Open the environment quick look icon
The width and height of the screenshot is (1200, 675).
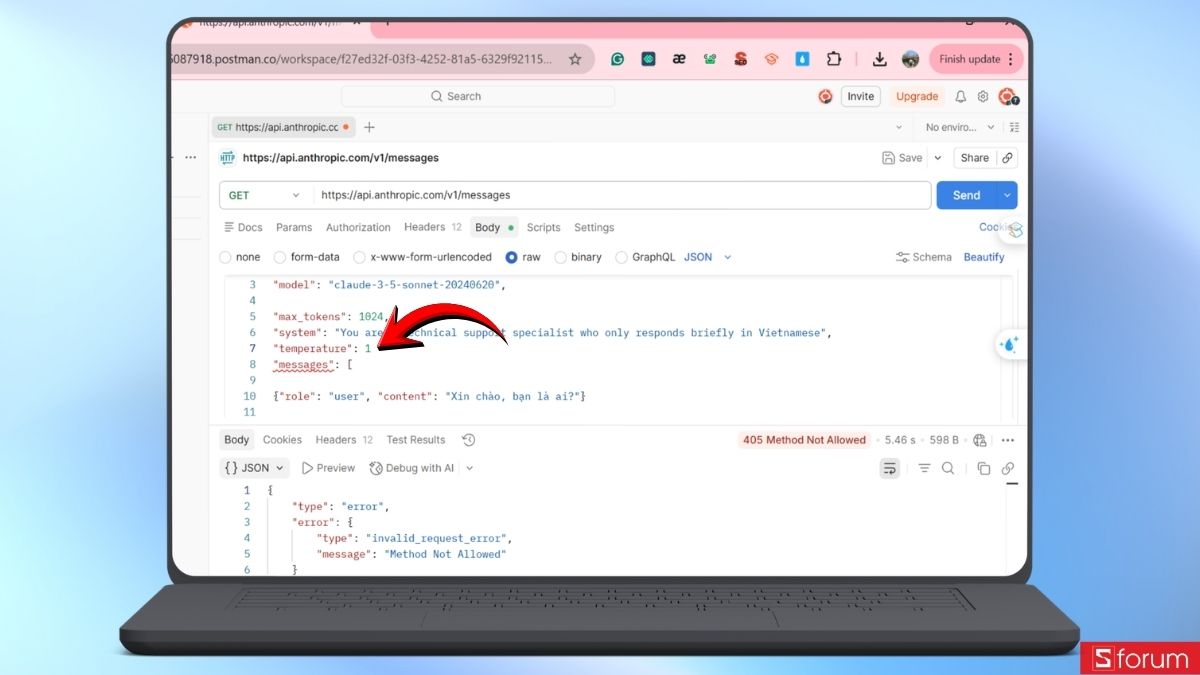[x=1015, y=127]
